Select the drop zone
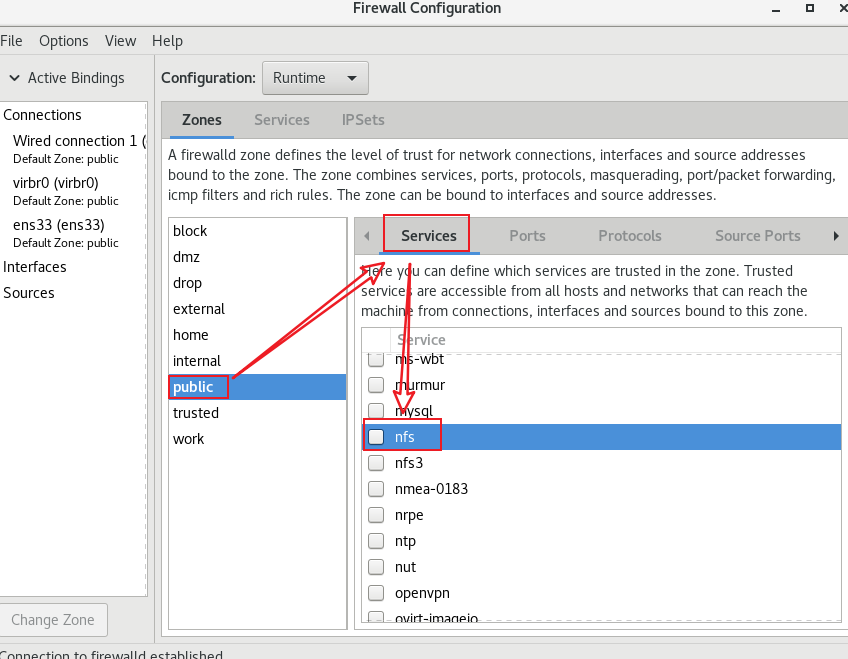 (257, 283)
